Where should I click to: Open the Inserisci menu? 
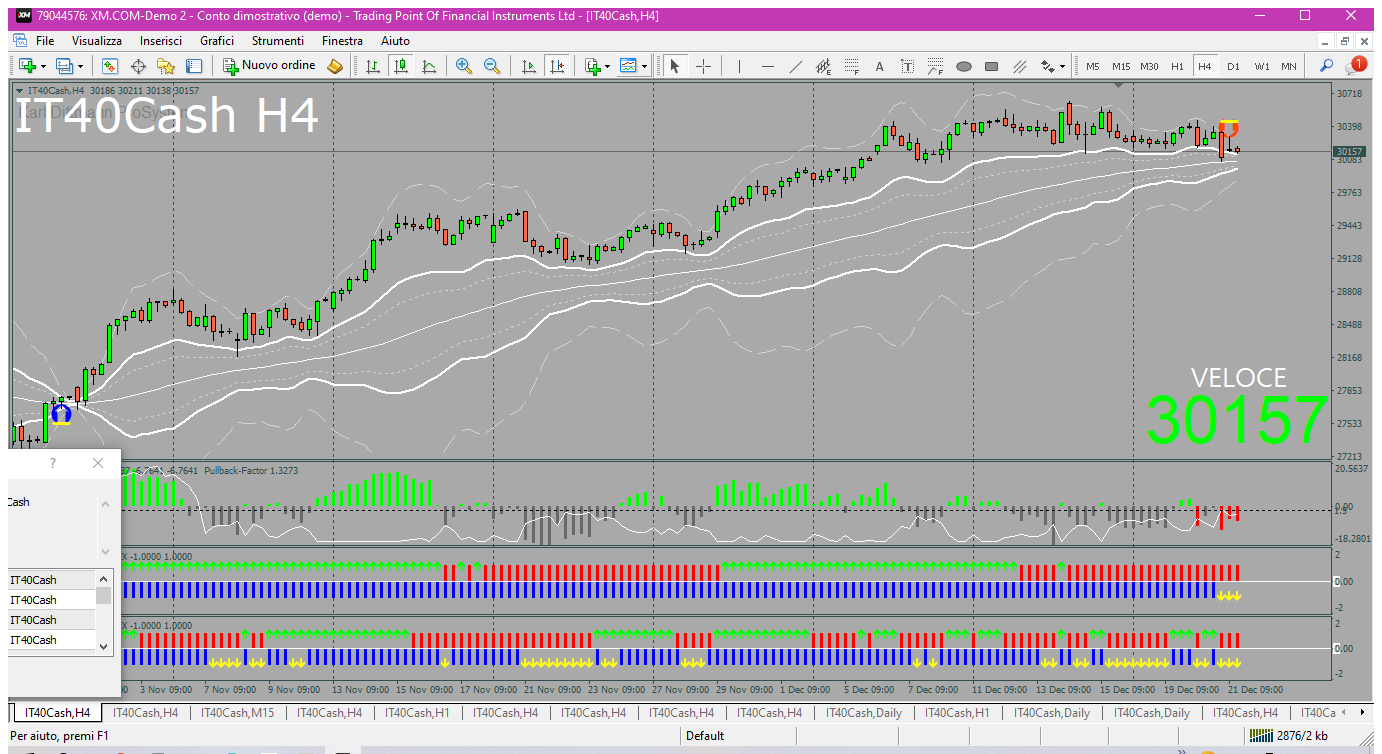[161, 41]
